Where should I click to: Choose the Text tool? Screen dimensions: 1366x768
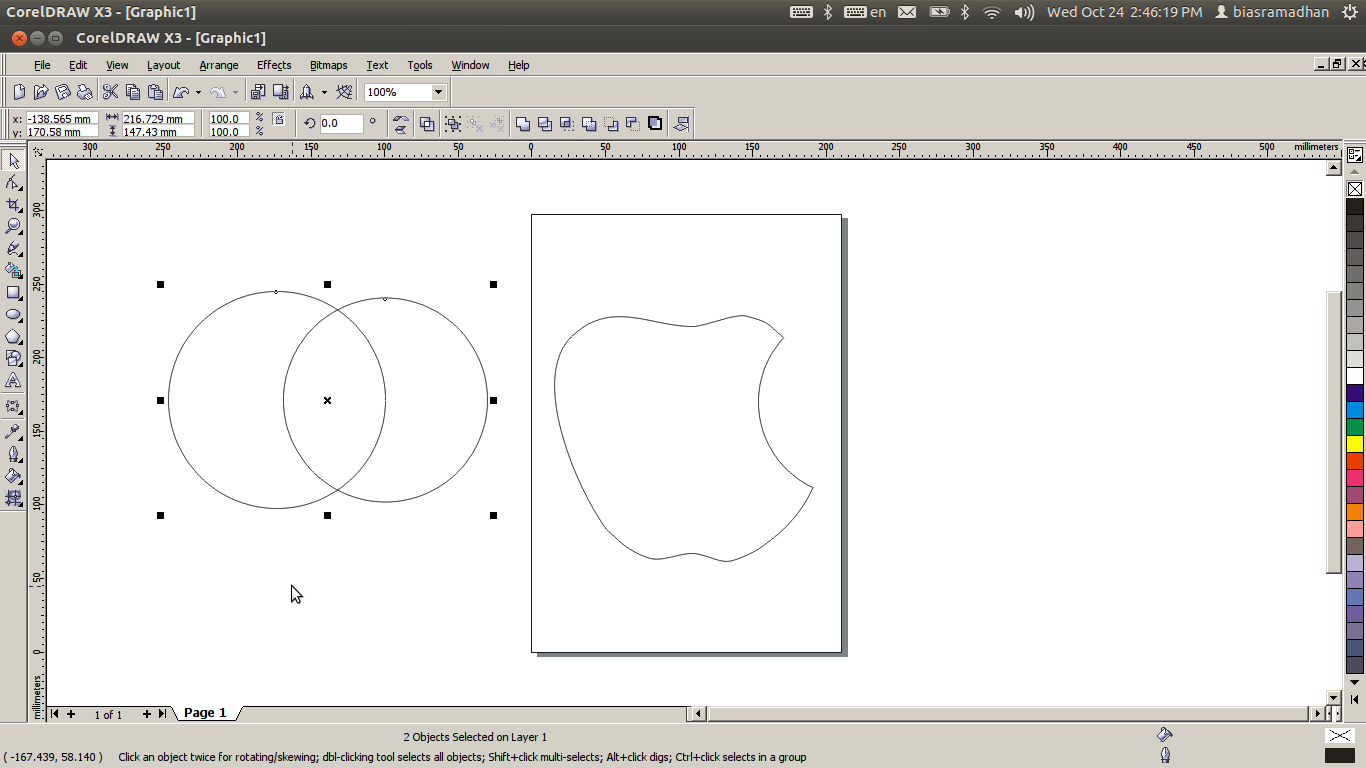(13, 381)
